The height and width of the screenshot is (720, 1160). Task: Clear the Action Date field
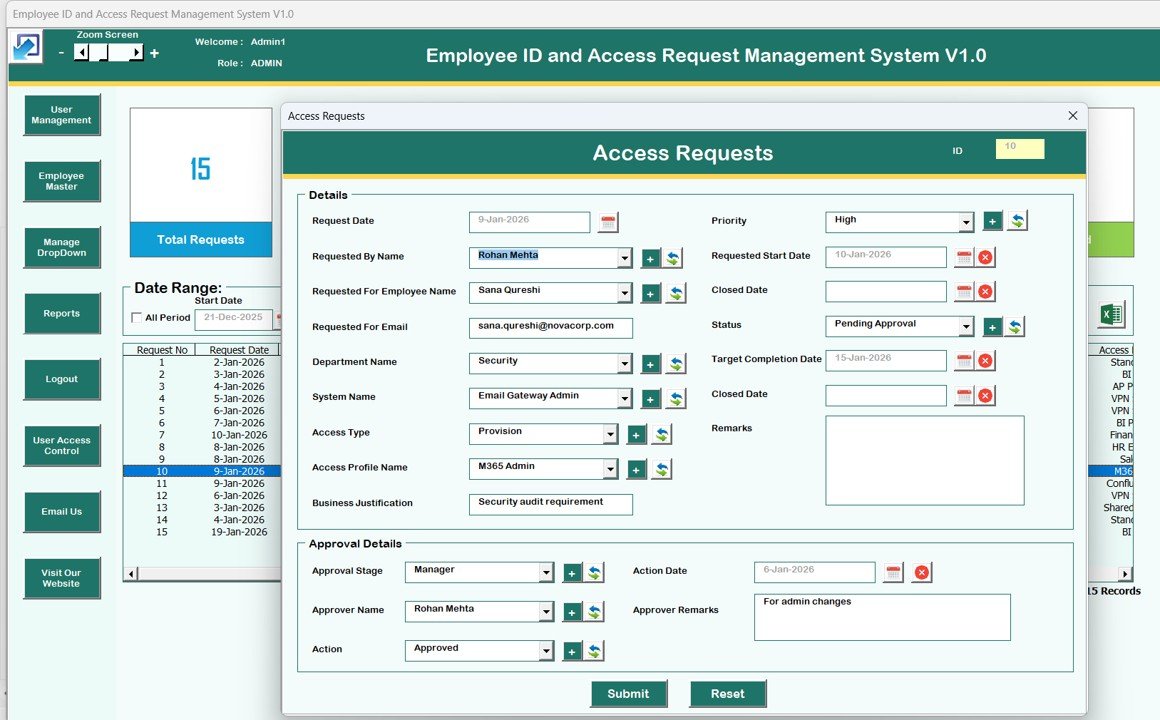coord(922,572)
